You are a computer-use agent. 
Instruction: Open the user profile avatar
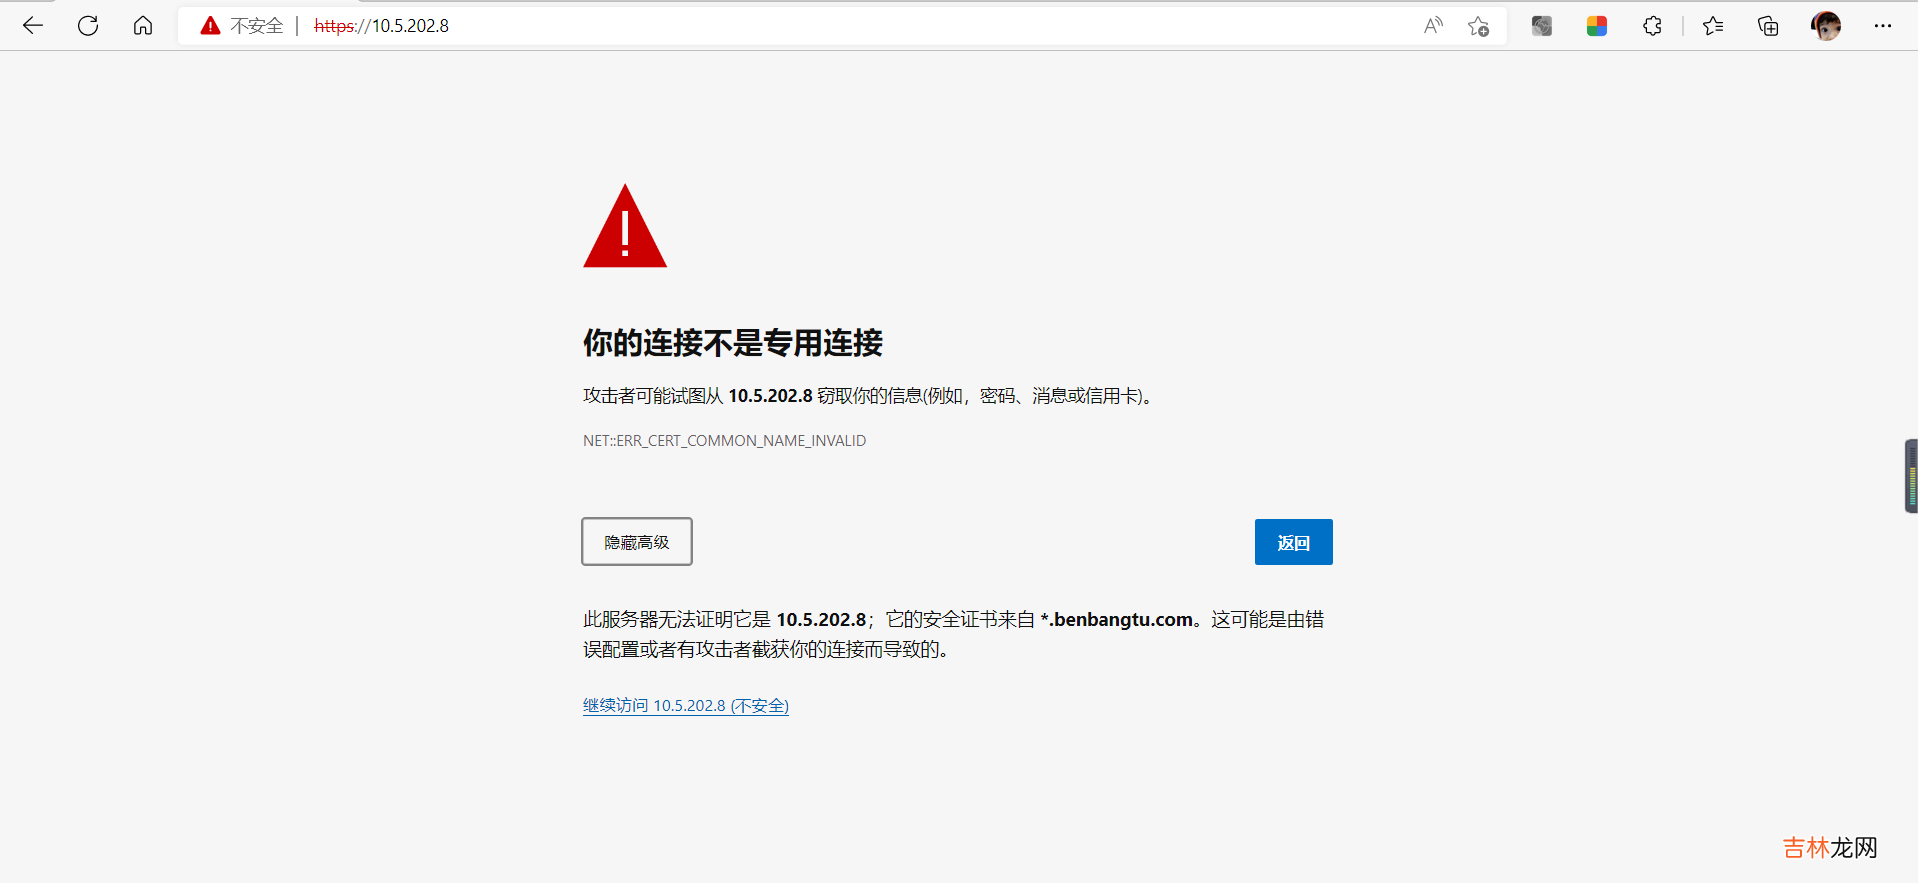(1826, 26)
